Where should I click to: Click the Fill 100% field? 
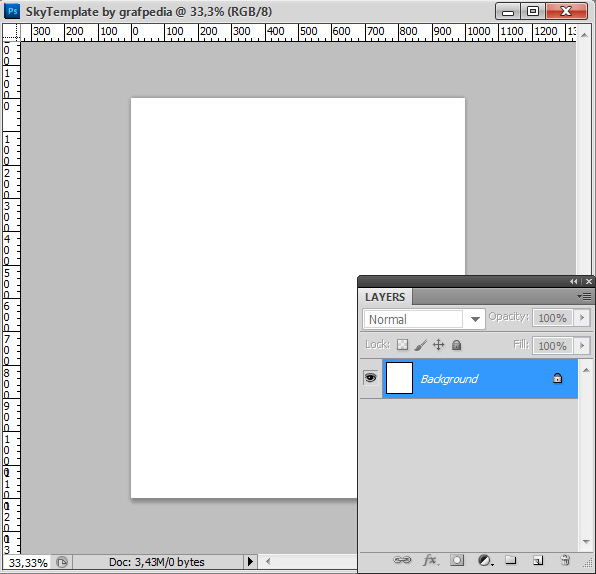[x=552, y=346]
